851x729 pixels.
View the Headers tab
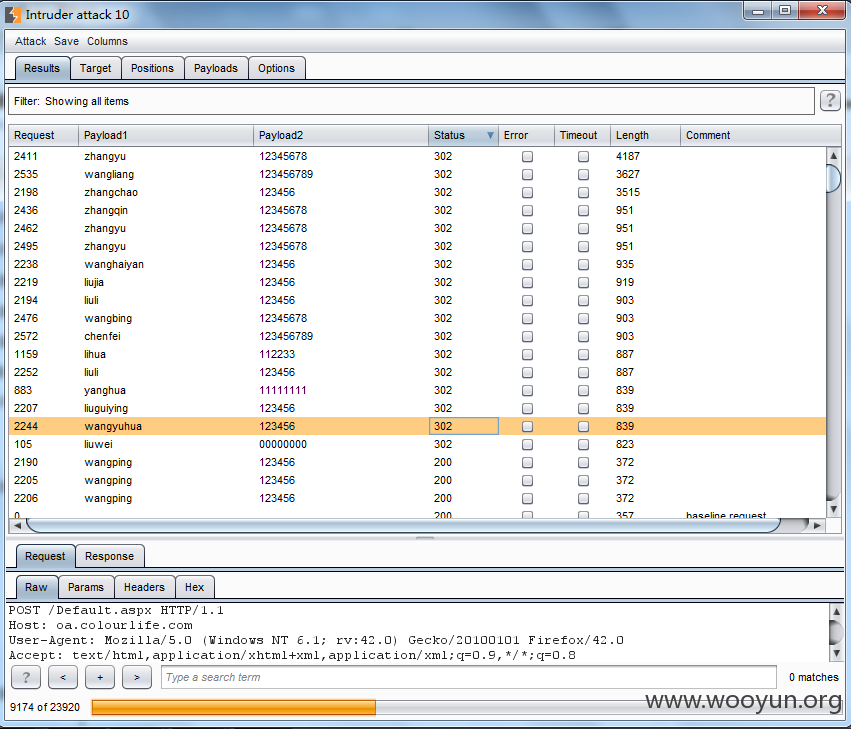click(144, 587)
